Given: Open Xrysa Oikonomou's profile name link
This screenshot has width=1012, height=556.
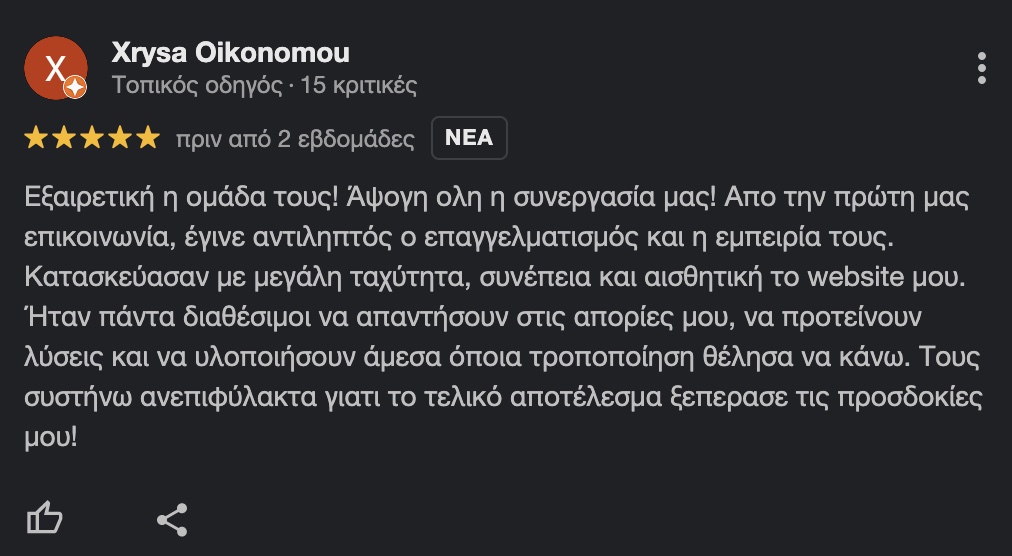Looking at the screenshot, I should click(x=231, y=52).
